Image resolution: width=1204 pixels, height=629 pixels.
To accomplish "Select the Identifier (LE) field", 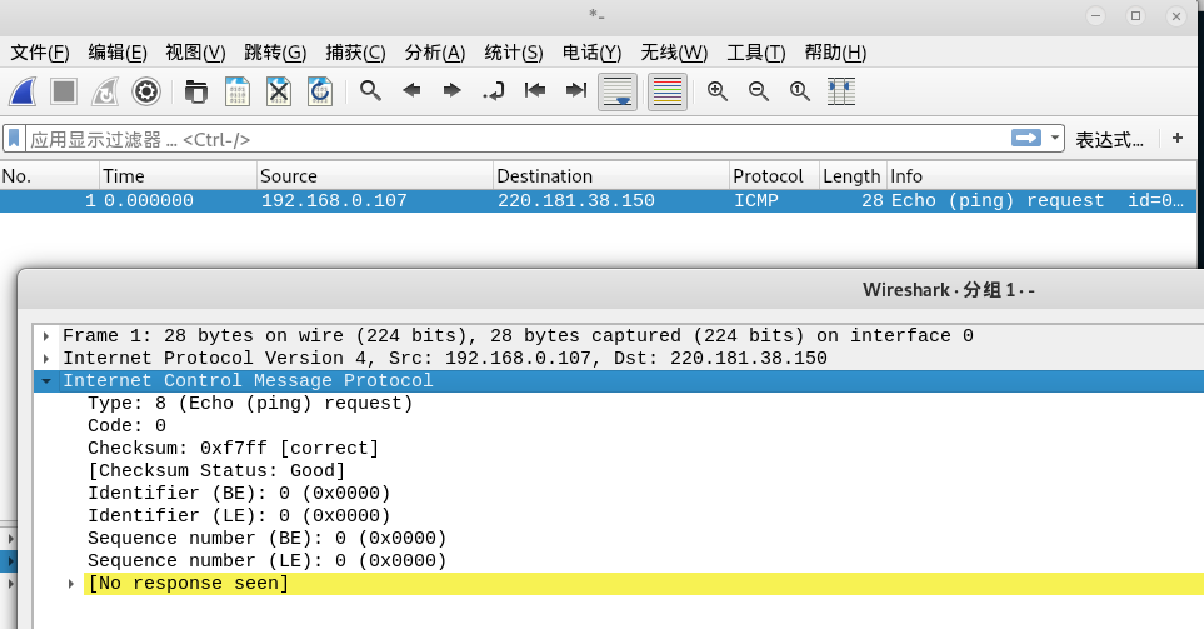I will click(239, 515).
